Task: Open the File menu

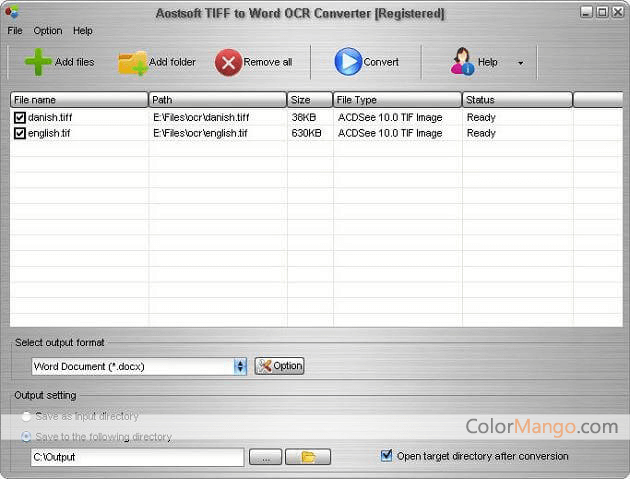Action: (x=15, y=31)
